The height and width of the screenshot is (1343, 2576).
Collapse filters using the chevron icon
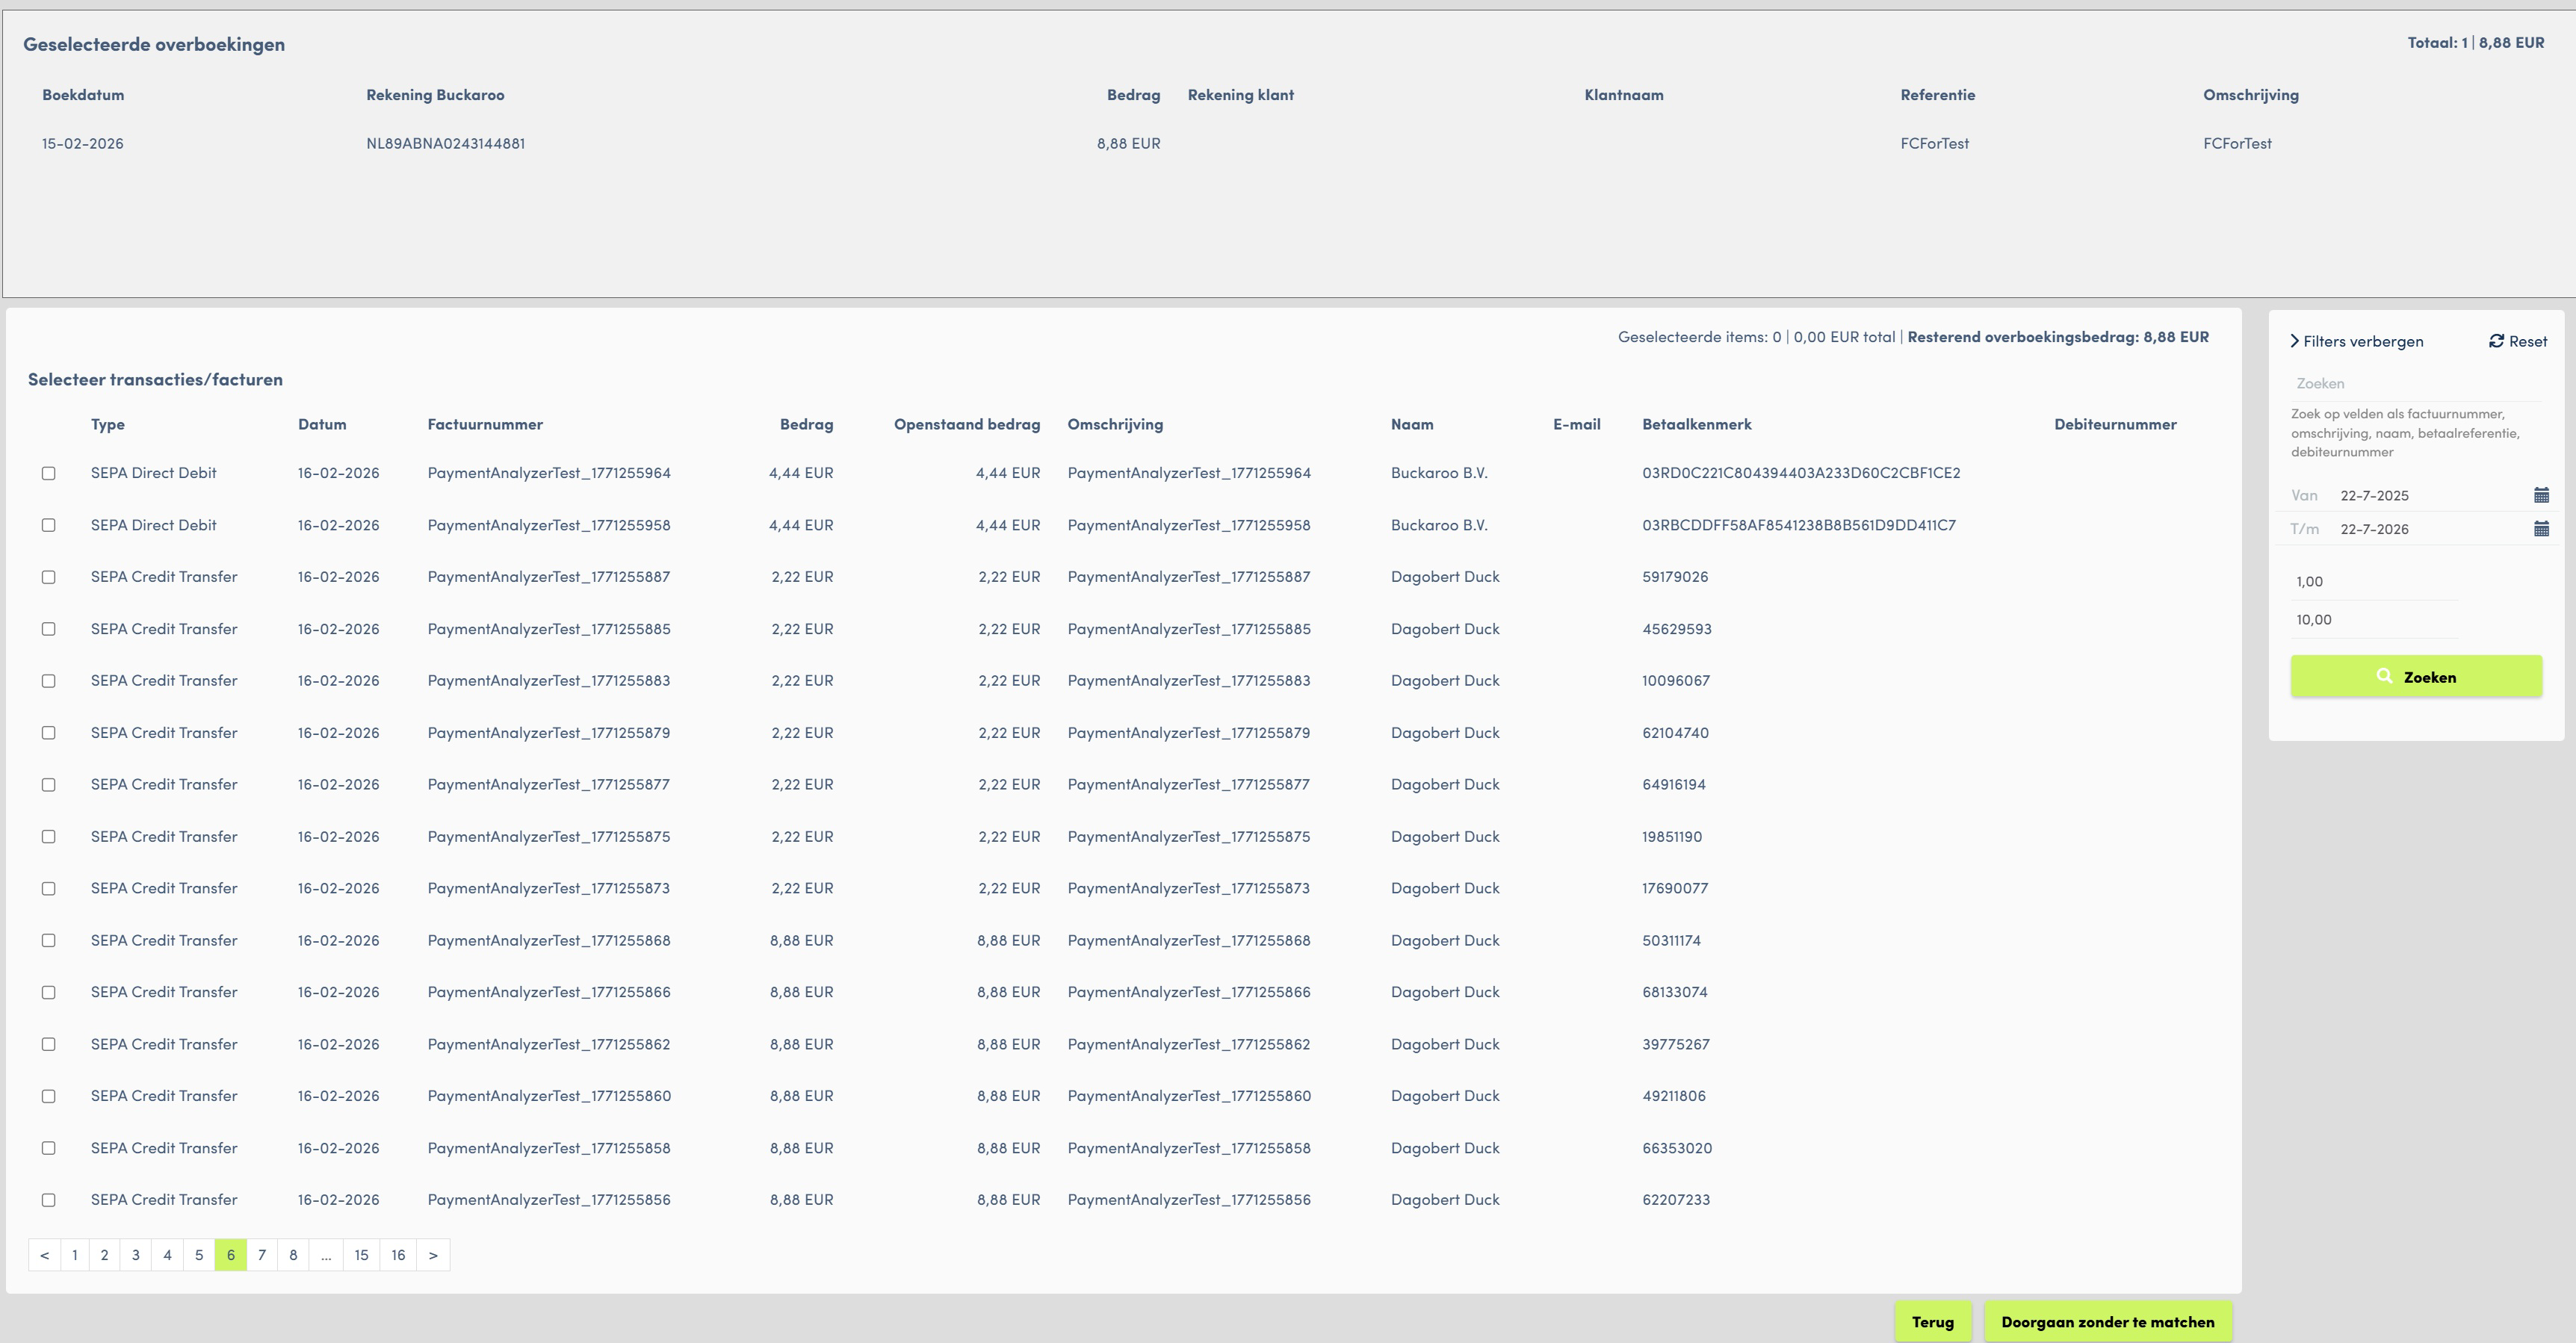click(2294, 341)
